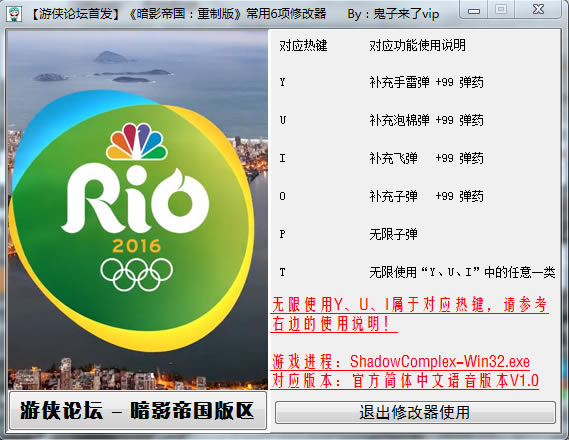The height and width of the screenshot is (440, 569).
Task: Click 补充子弹 +99 弹药 description
Action: coord(426,196)
